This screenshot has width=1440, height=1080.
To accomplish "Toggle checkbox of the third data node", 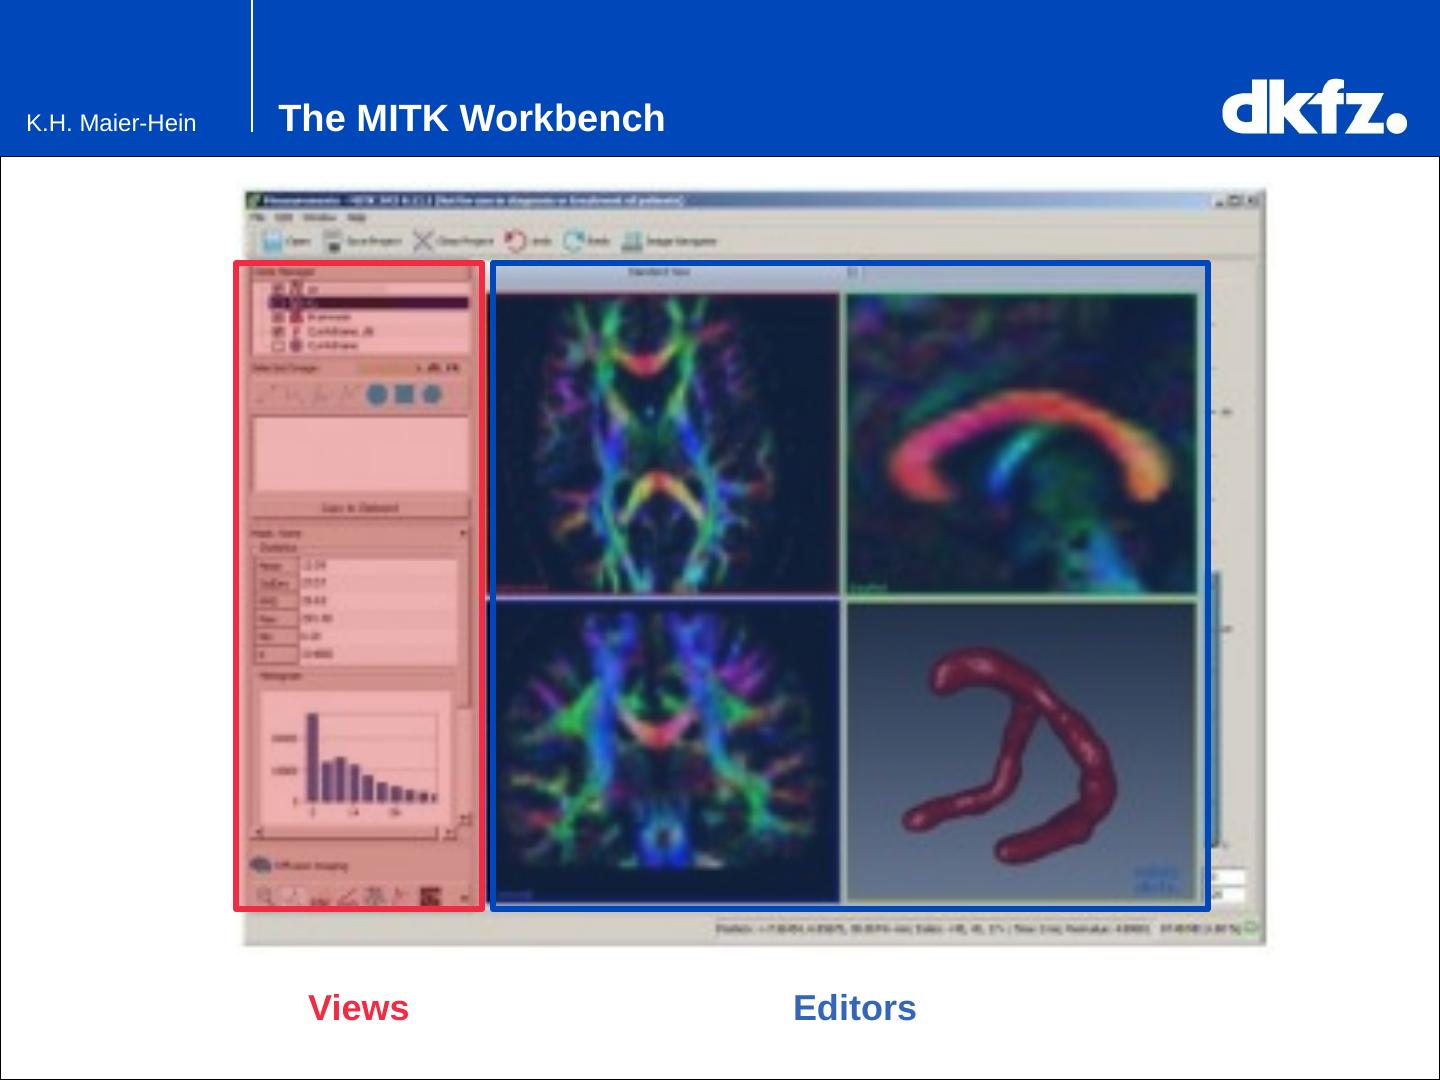I will [279, 317].
